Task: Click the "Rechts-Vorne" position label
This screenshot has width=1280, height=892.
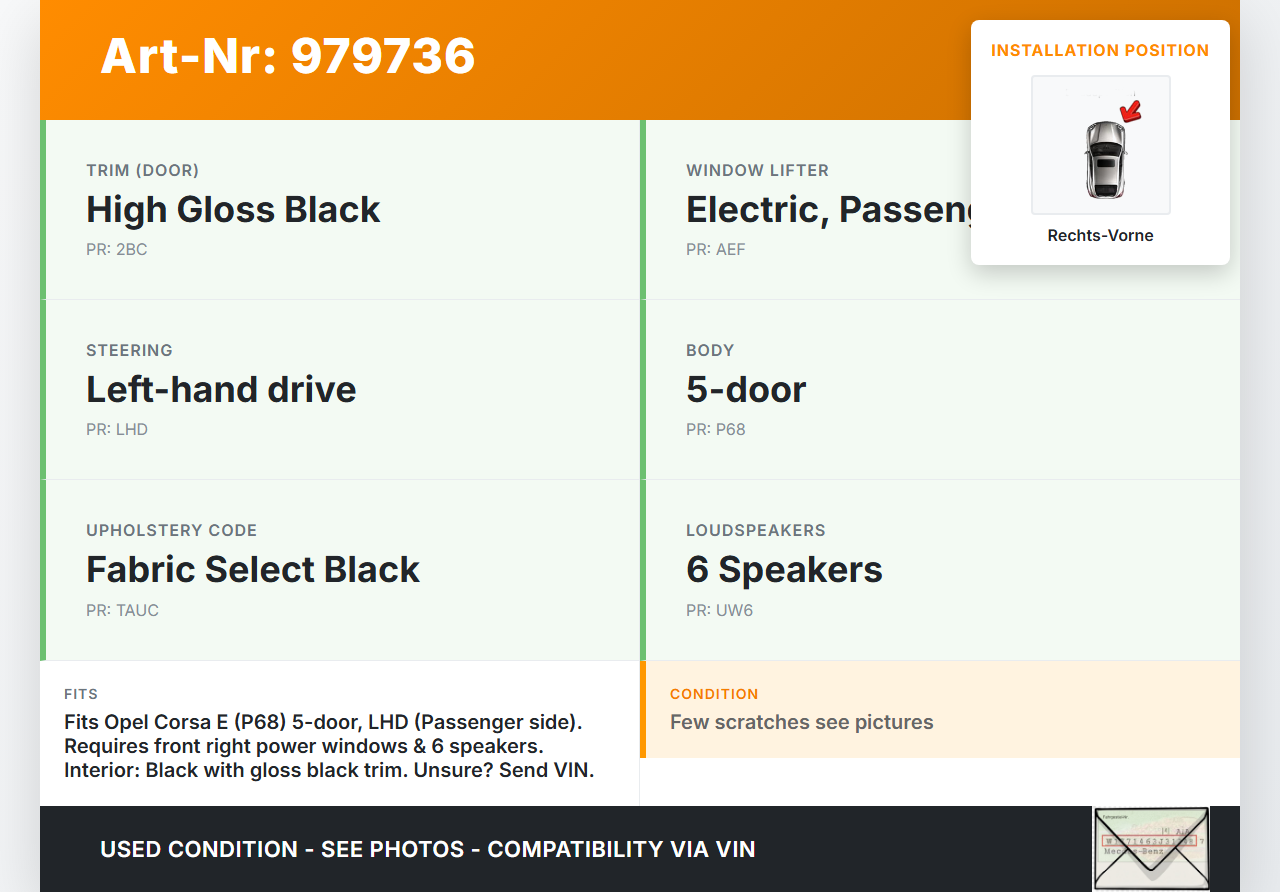Action: point(1100,236)
